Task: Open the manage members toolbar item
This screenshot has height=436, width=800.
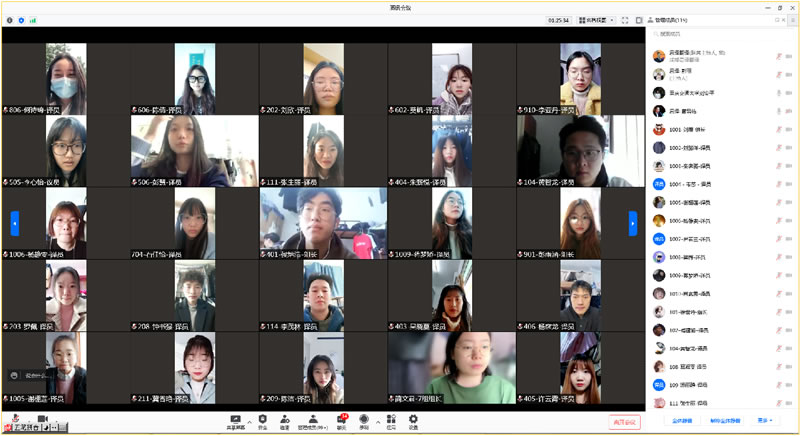Action: (314, 421)
